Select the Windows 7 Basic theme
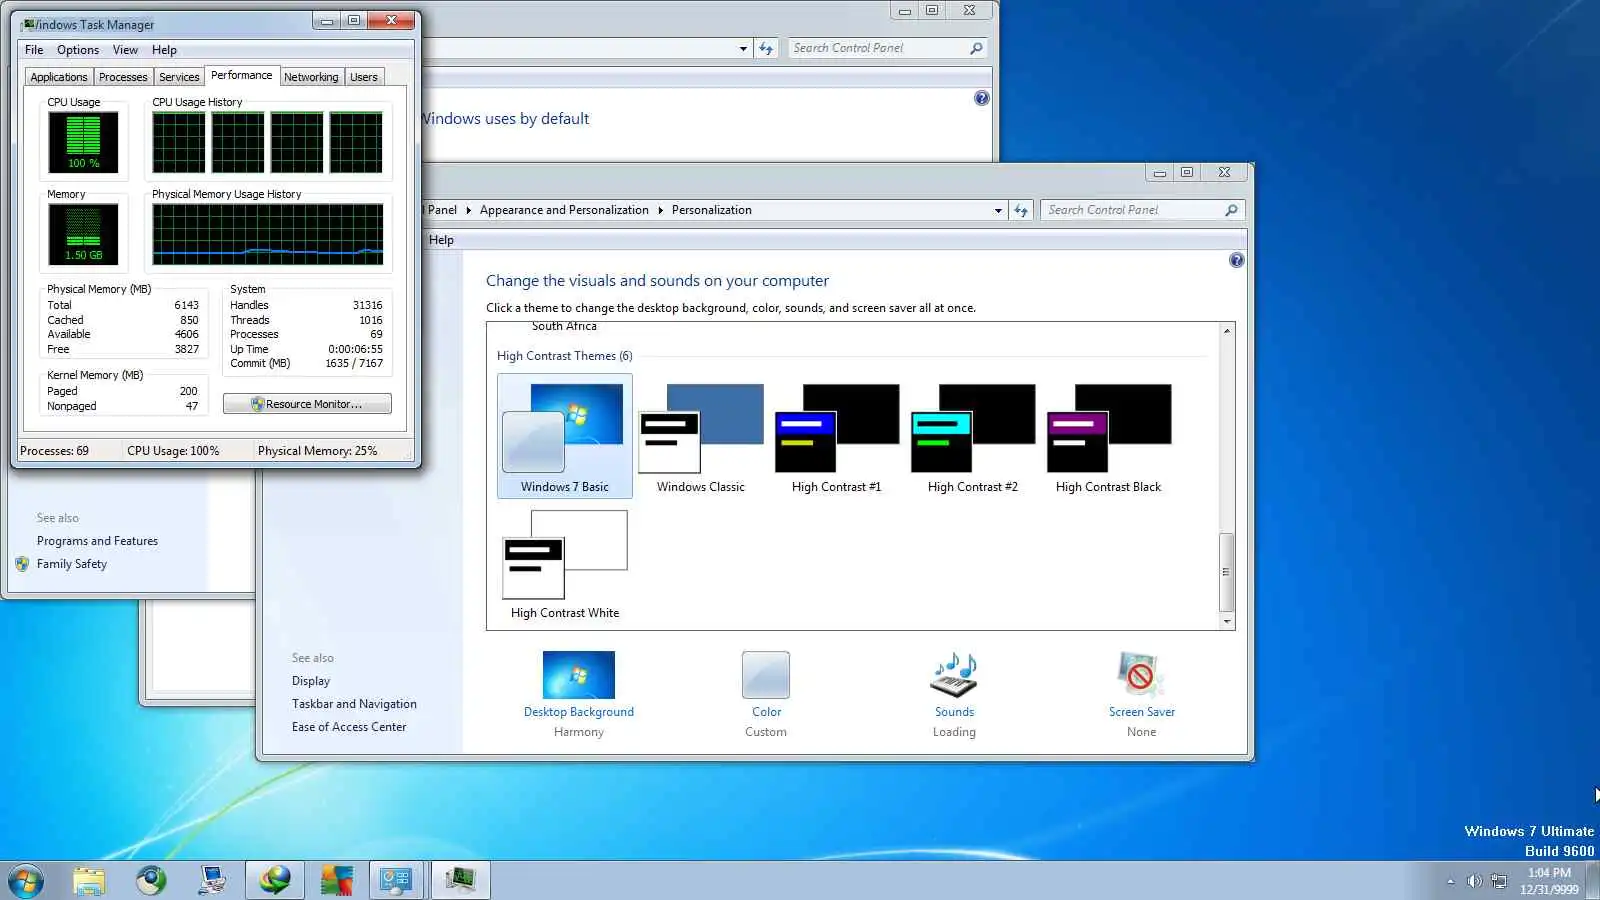Viewport: 1600px width, 900px height. coord(565,436)
